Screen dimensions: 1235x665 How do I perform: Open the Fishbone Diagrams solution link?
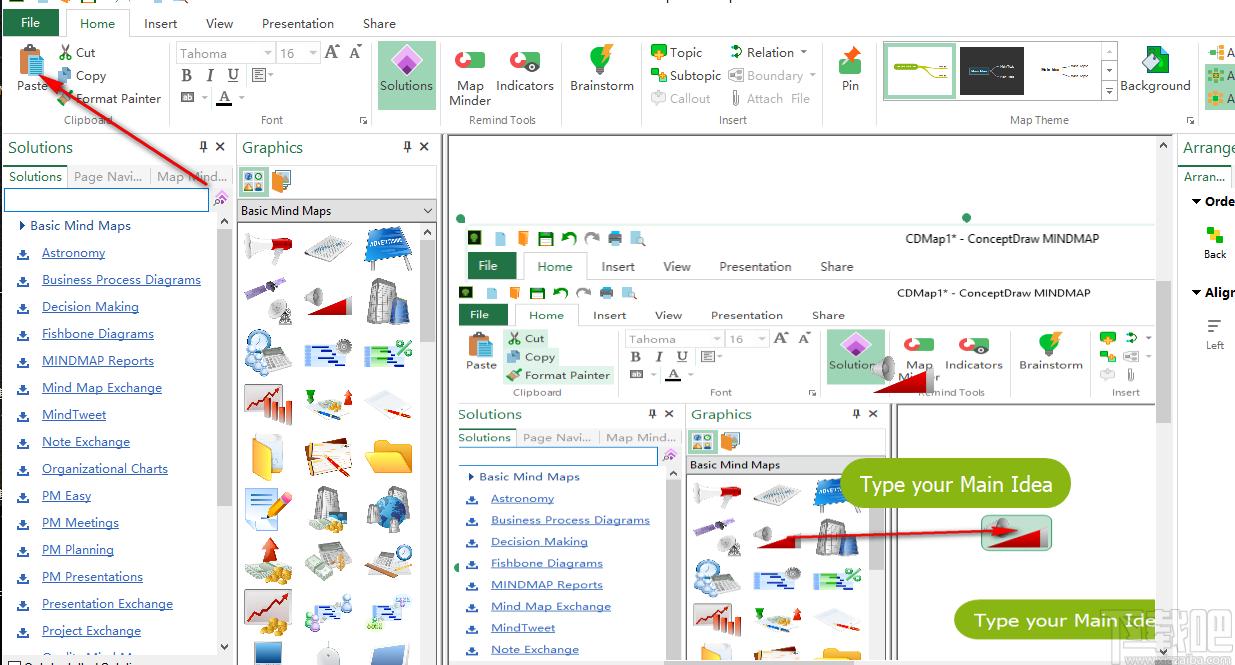98,334
